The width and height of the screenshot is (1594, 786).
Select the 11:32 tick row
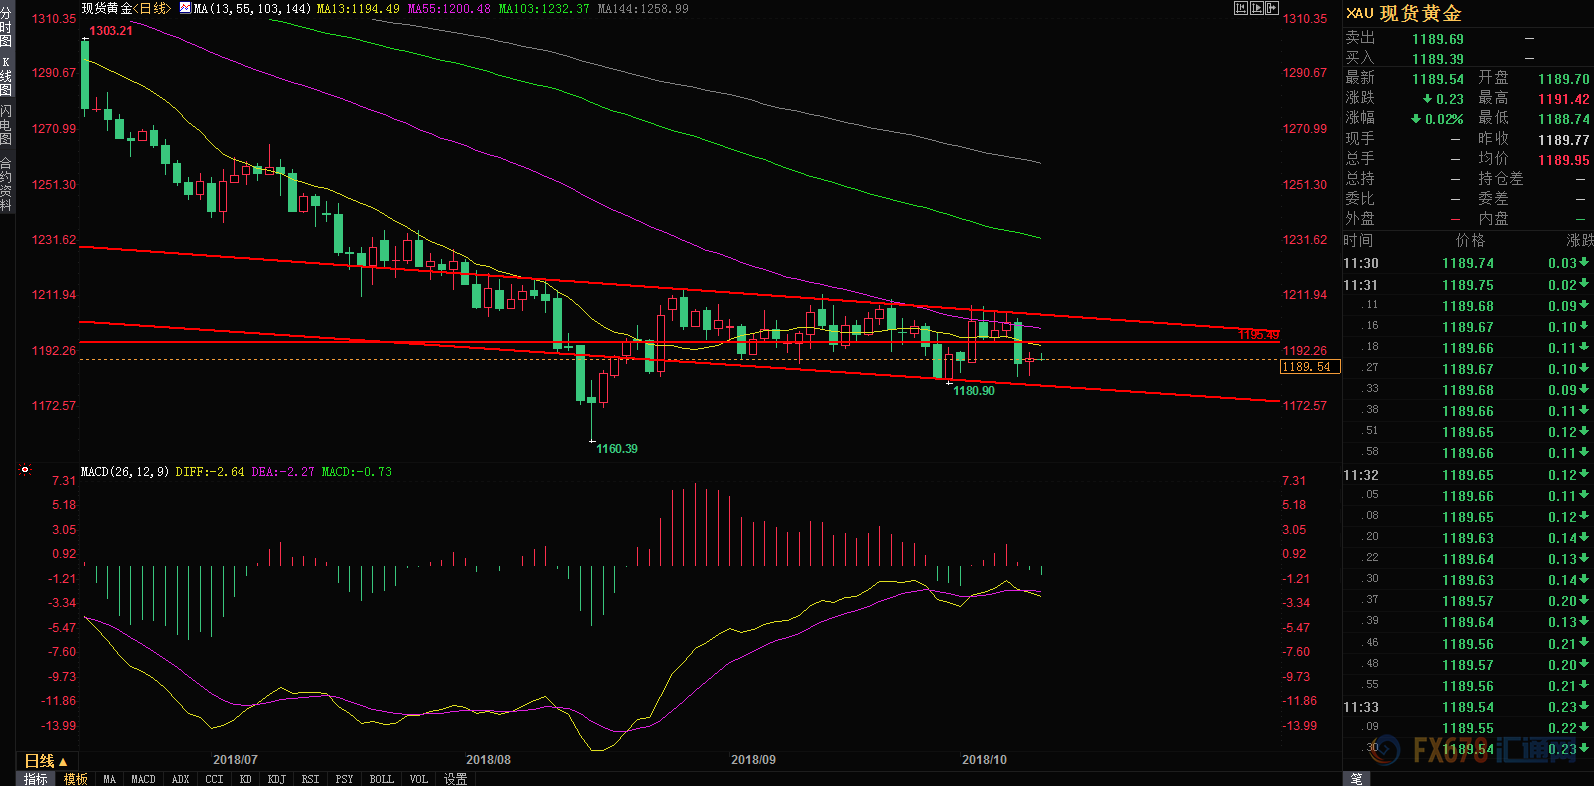pos(1467,475)
